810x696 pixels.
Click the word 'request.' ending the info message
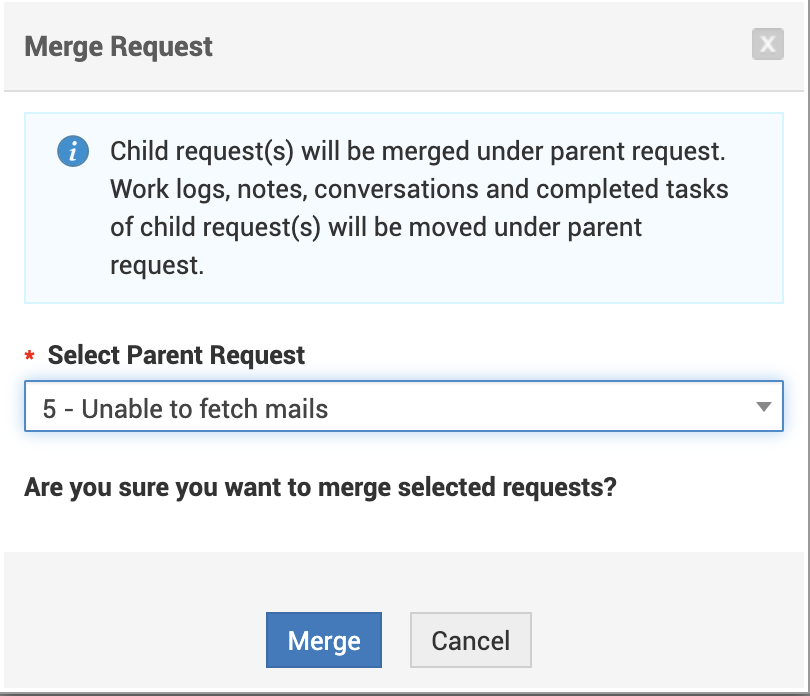coord(157,265)
